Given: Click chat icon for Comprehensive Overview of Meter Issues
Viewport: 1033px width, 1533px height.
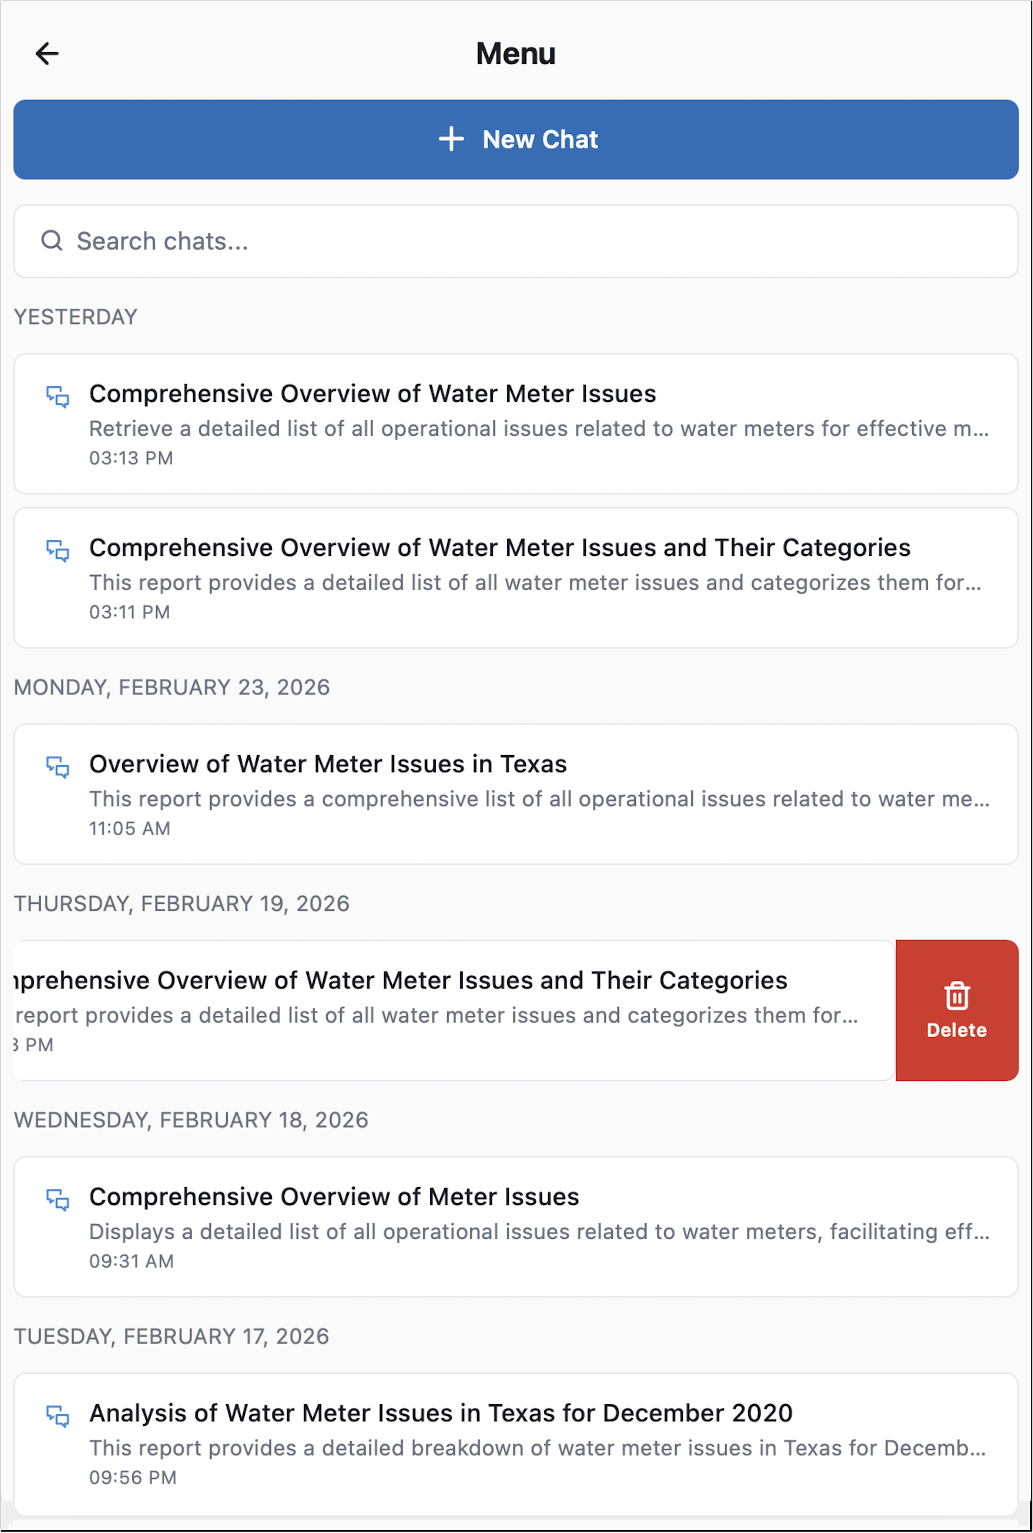Looking at the screenshot, I should (x=58, y=1200).
